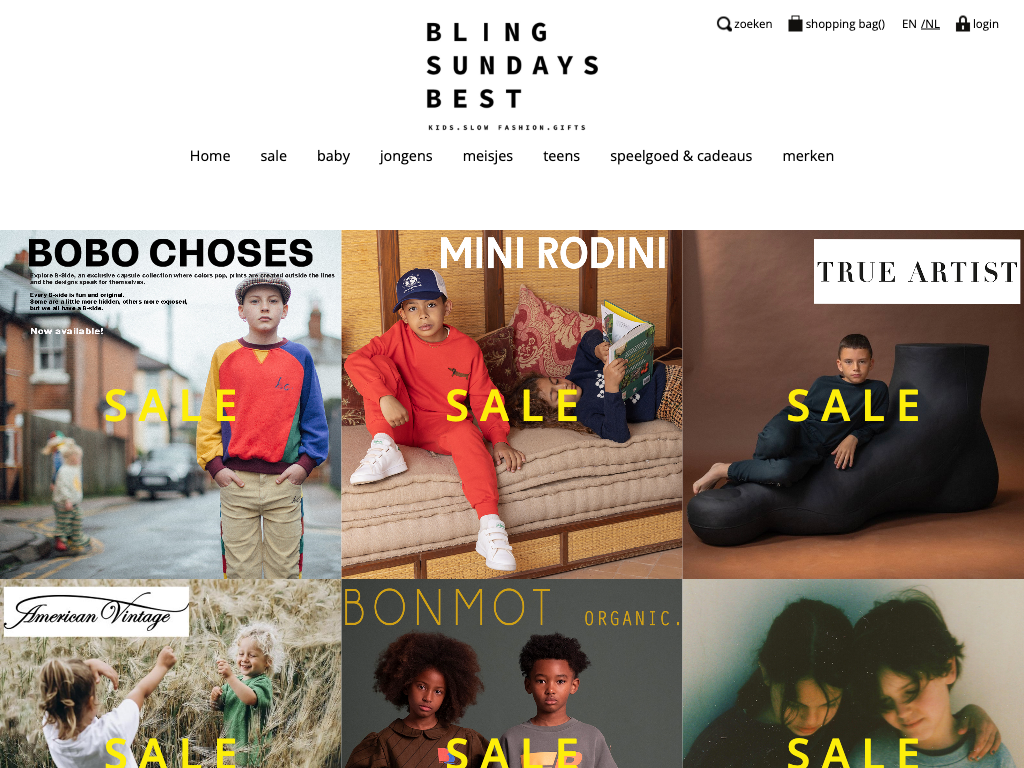Image resolution: width=1024 pixels, height=768 pixels.
Task: Open the shopping bag icon
Action: 795,24
